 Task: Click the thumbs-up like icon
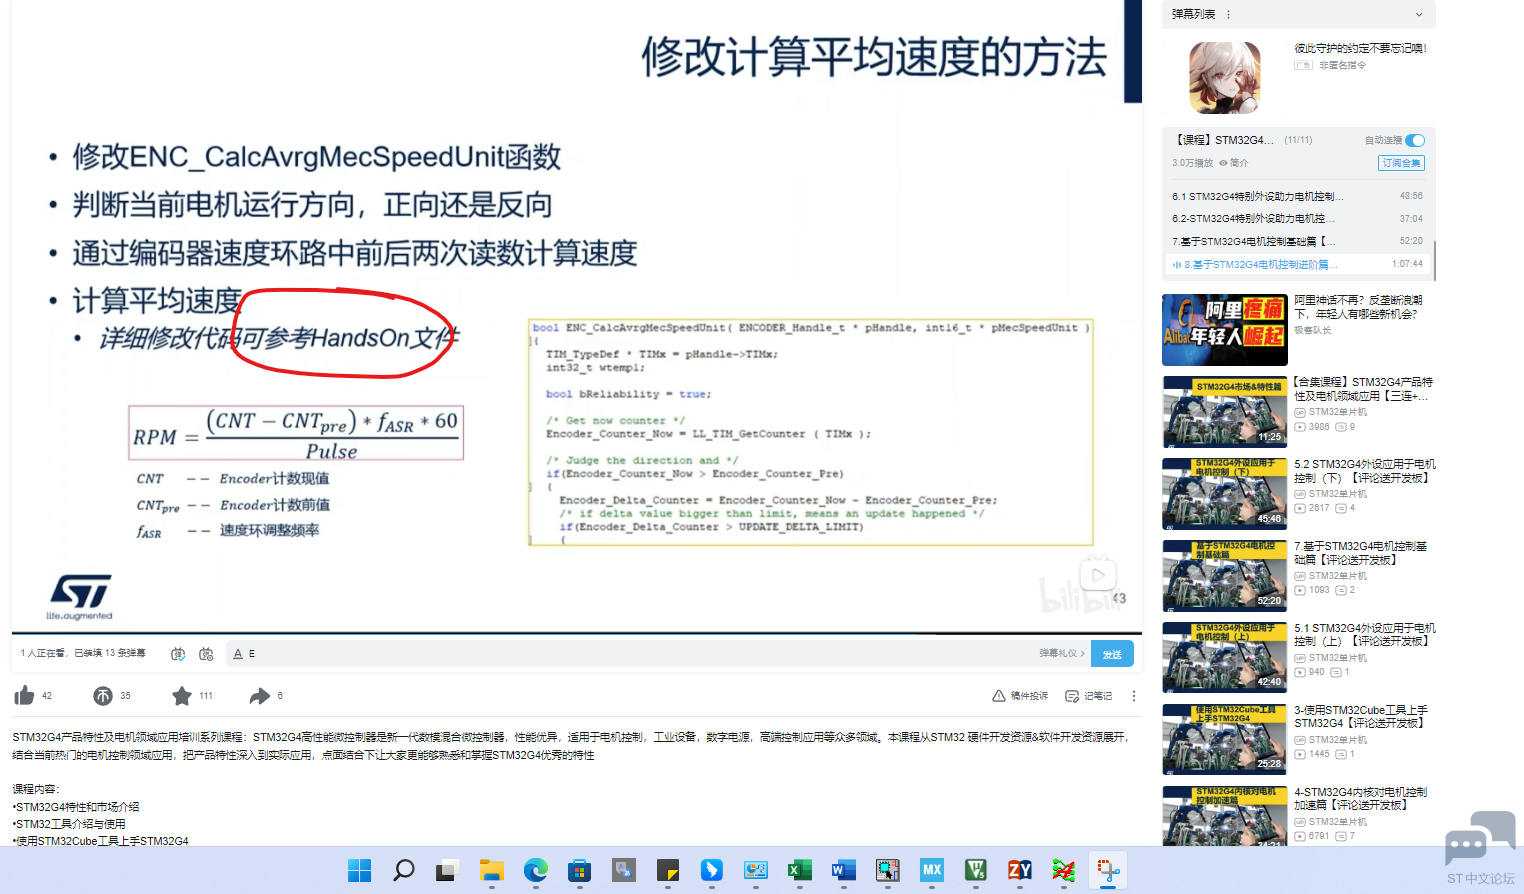click(x=25, y=696)
